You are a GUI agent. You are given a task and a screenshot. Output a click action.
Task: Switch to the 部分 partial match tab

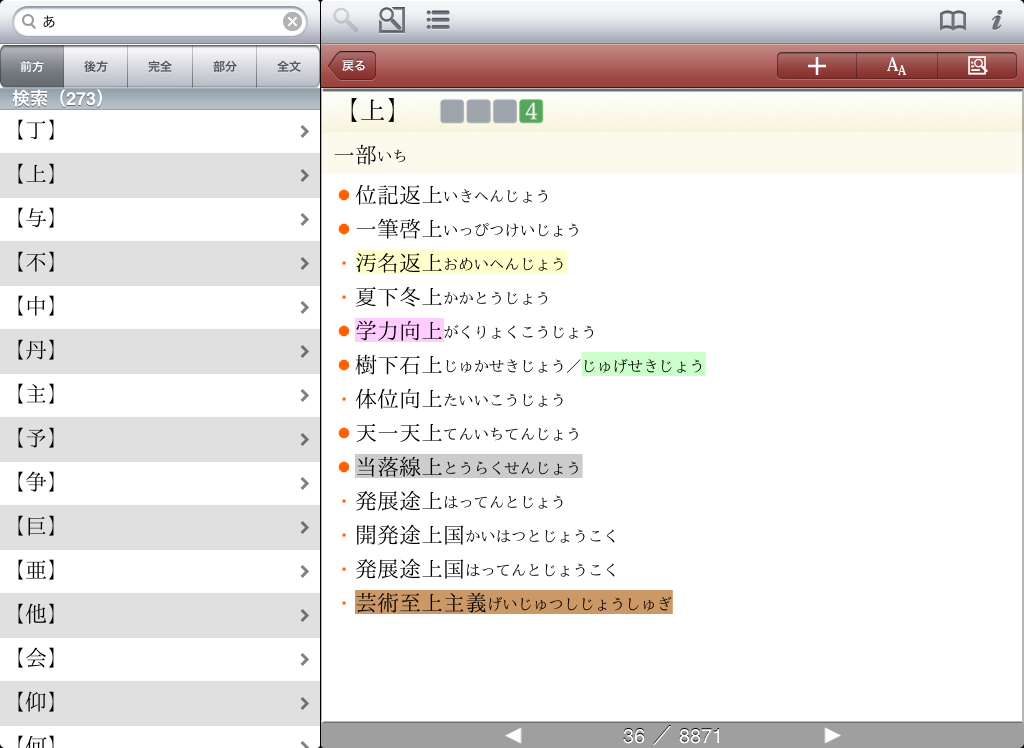tap(225, 67)
